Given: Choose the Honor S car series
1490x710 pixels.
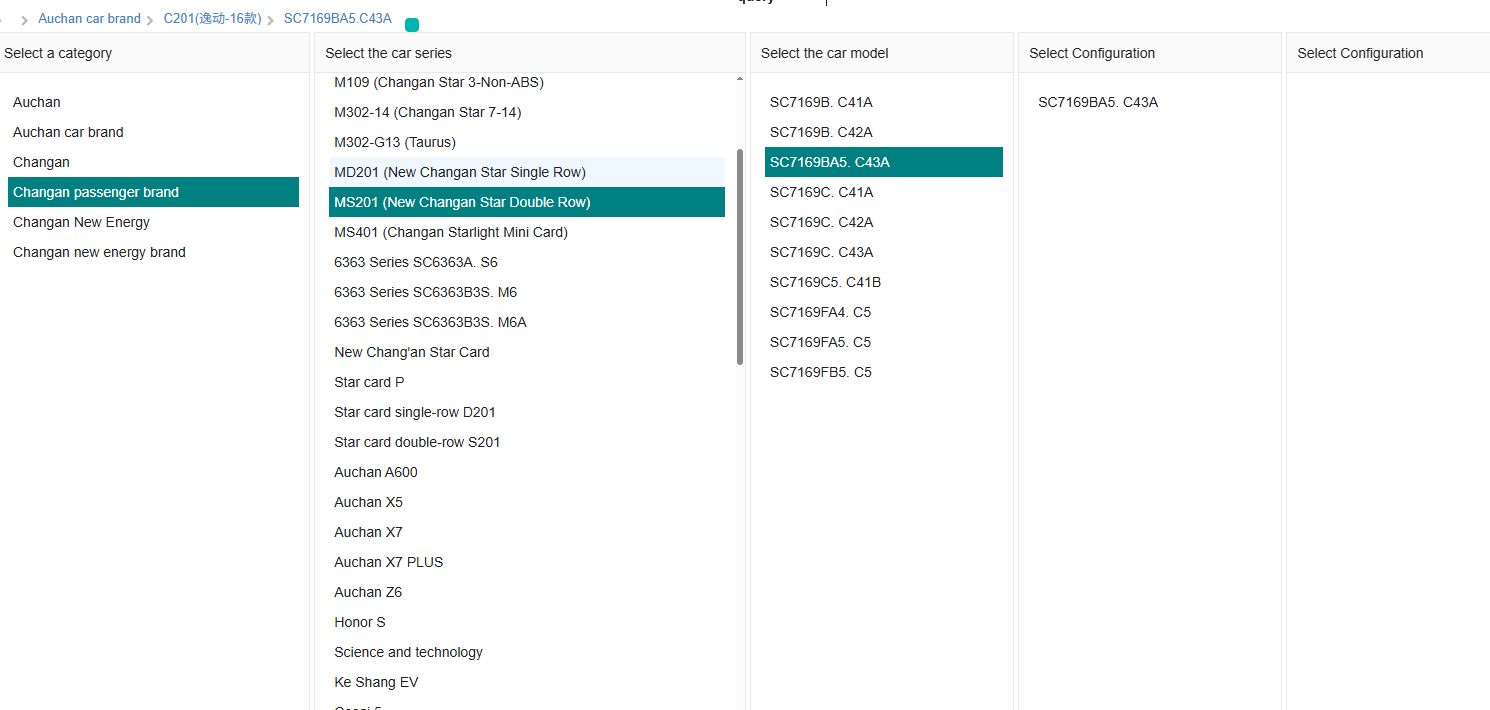Looking at the screenshot, I should pyautogui.click(x=360, y=622).
